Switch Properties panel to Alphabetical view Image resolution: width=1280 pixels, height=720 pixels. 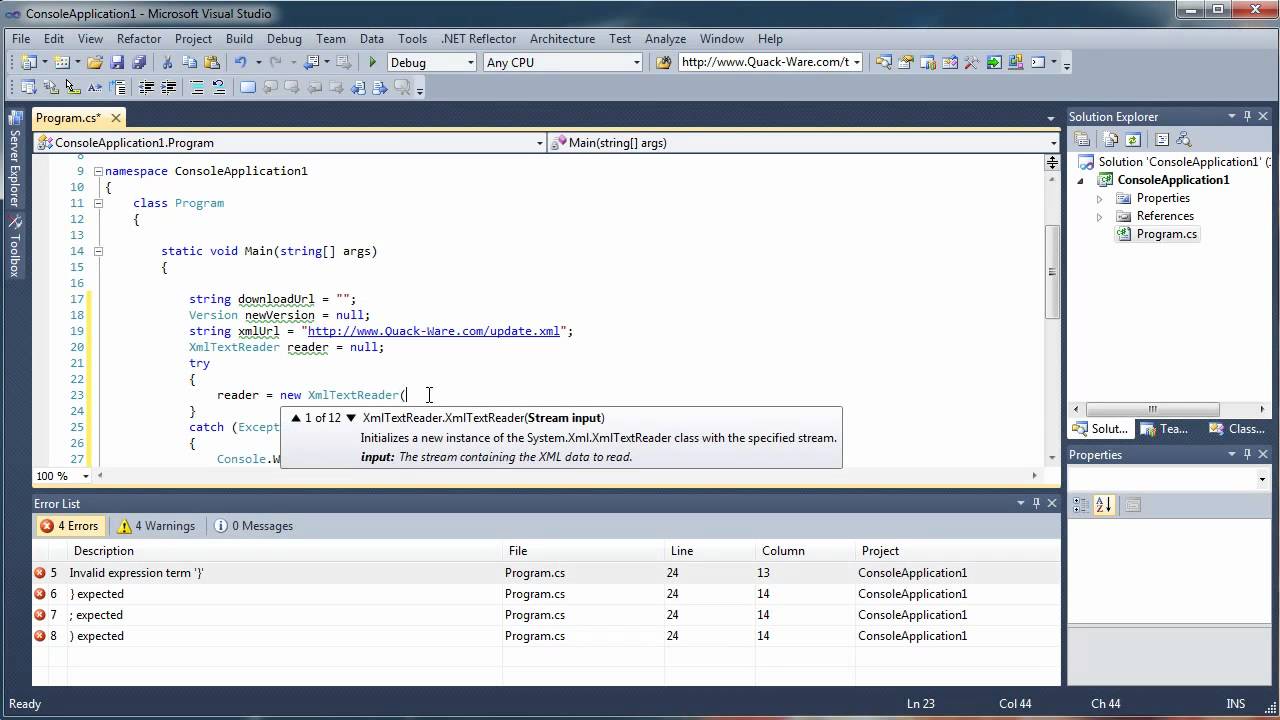(x=1104, y=506)
